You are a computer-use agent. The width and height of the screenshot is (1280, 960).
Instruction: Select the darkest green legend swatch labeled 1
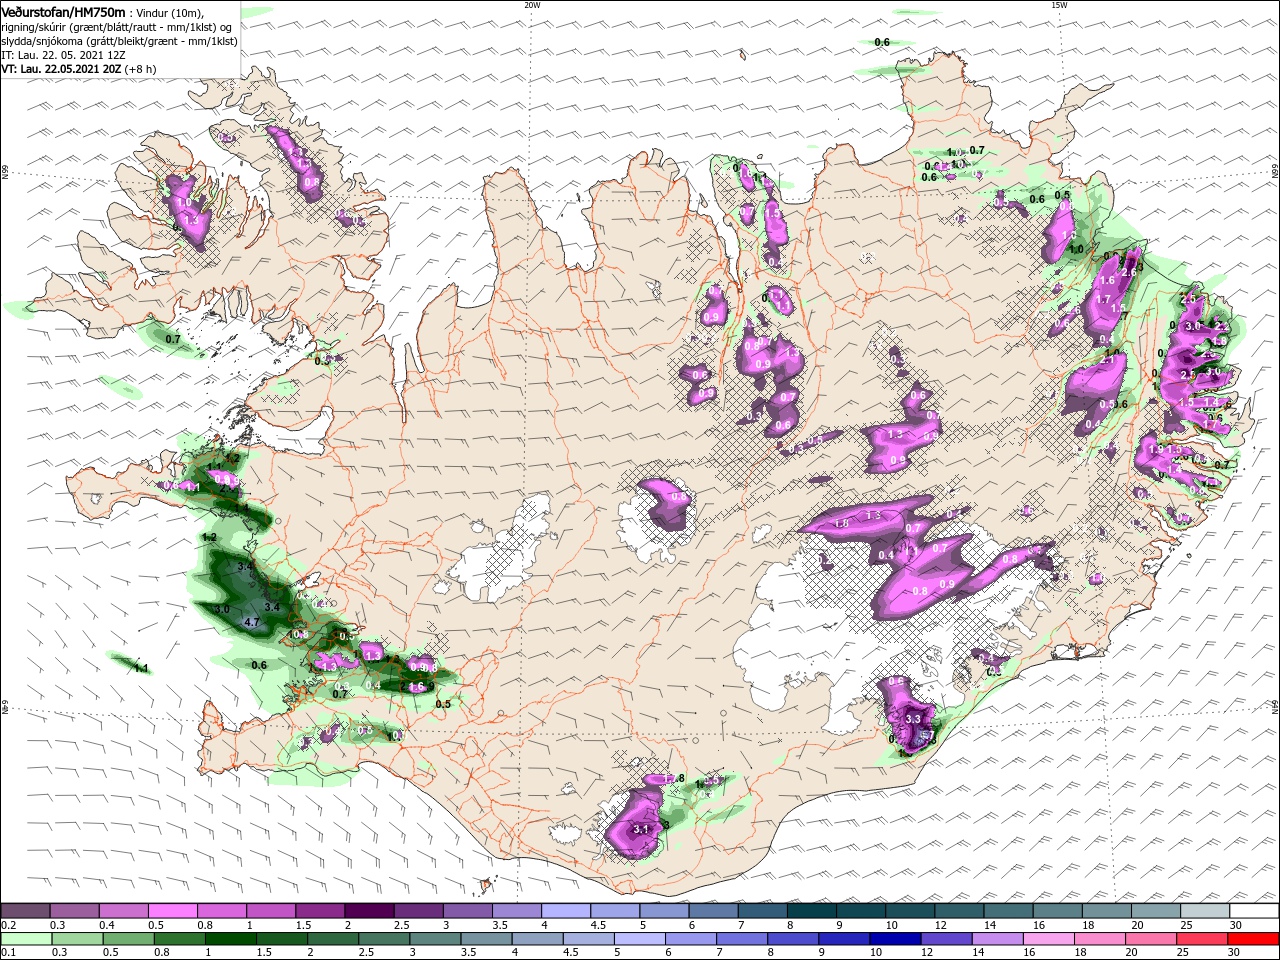(229, 939)
